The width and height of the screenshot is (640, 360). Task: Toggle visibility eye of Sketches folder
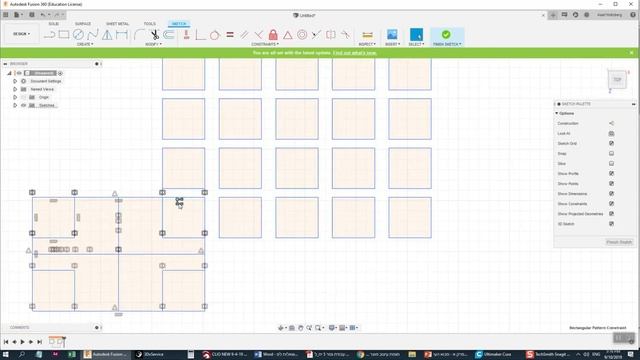coord(23,105)
